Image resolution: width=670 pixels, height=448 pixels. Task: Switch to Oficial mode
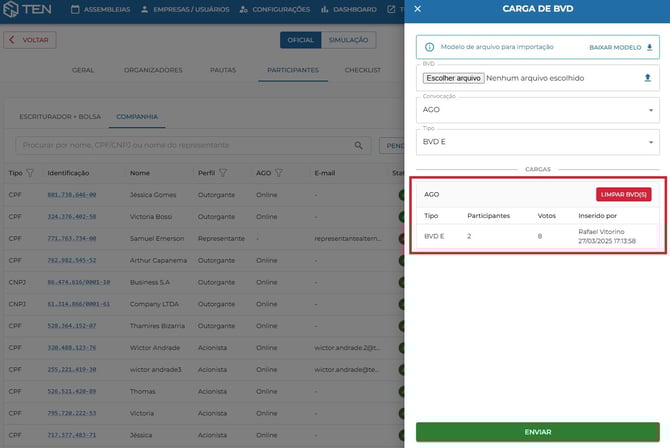300,41
